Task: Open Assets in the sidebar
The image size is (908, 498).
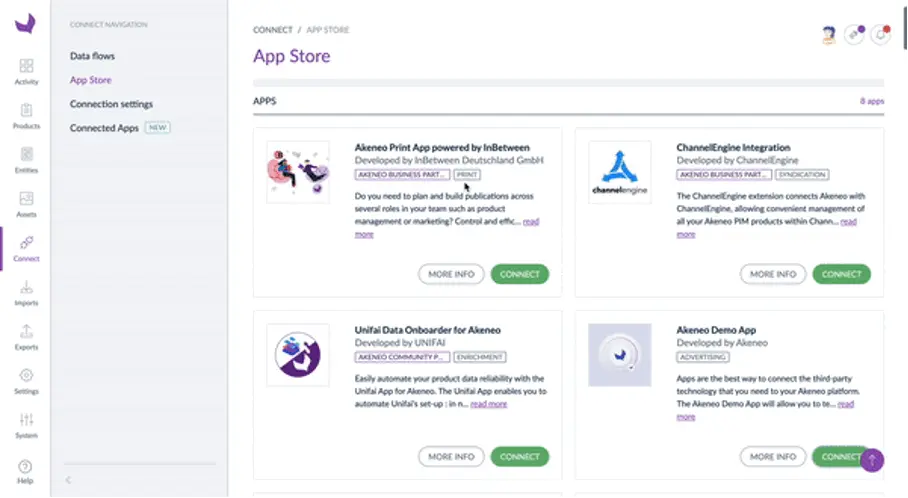Action: (x=26, y=203)
